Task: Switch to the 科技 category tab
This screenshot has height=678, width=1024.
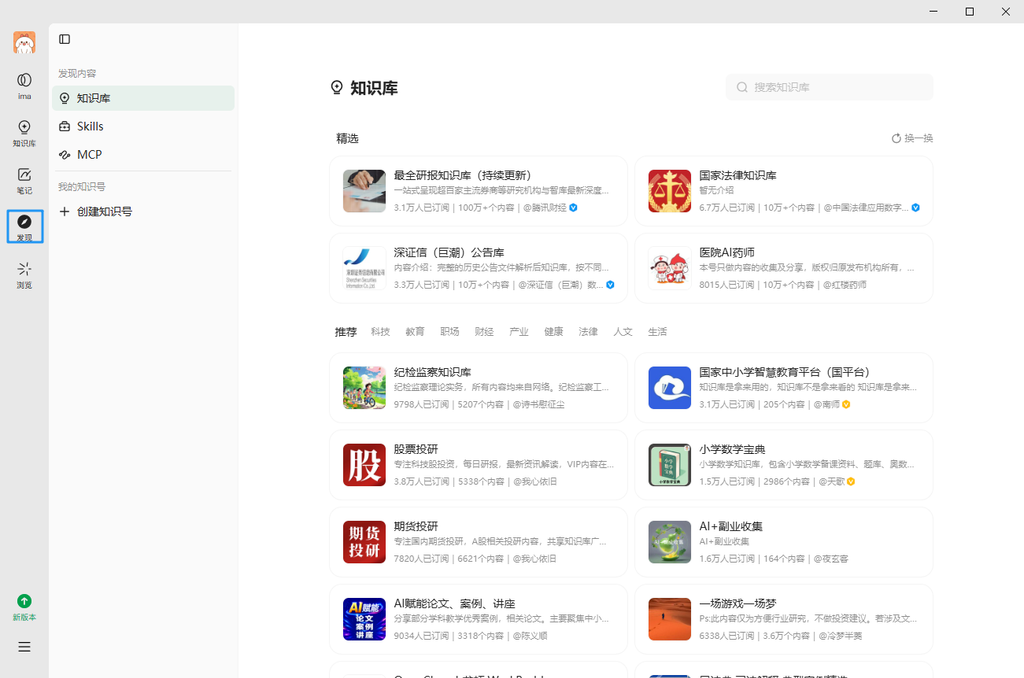Action: click(x=380, y=332)
